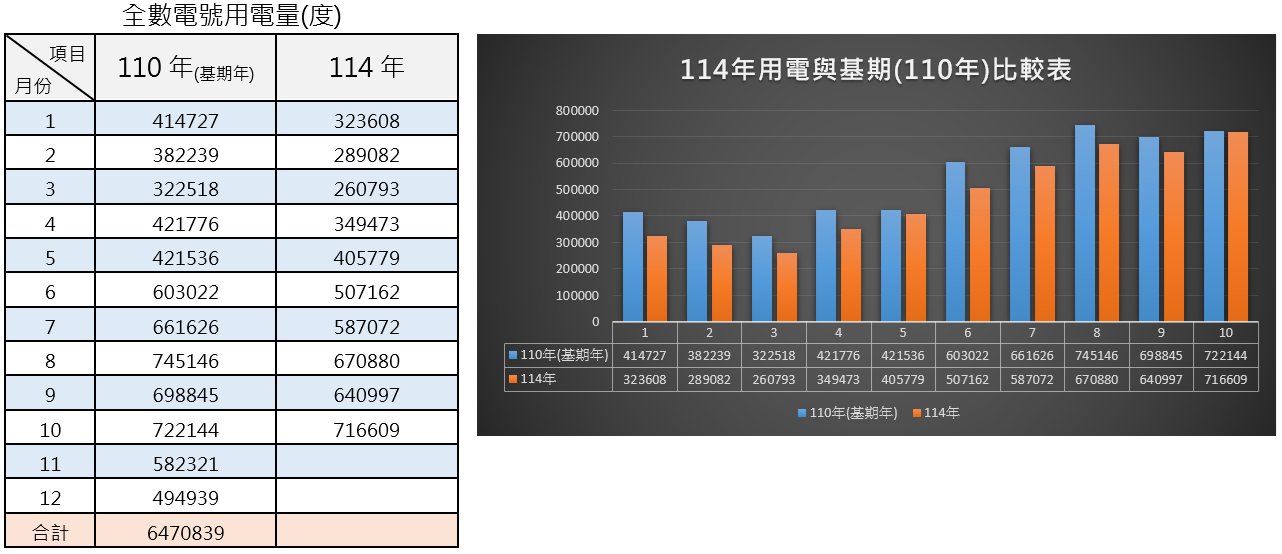This screenshot has width=1282, height=554.
Task: Click category label 9 on the chart's horizontal axis
Action: coord(1161,331)
